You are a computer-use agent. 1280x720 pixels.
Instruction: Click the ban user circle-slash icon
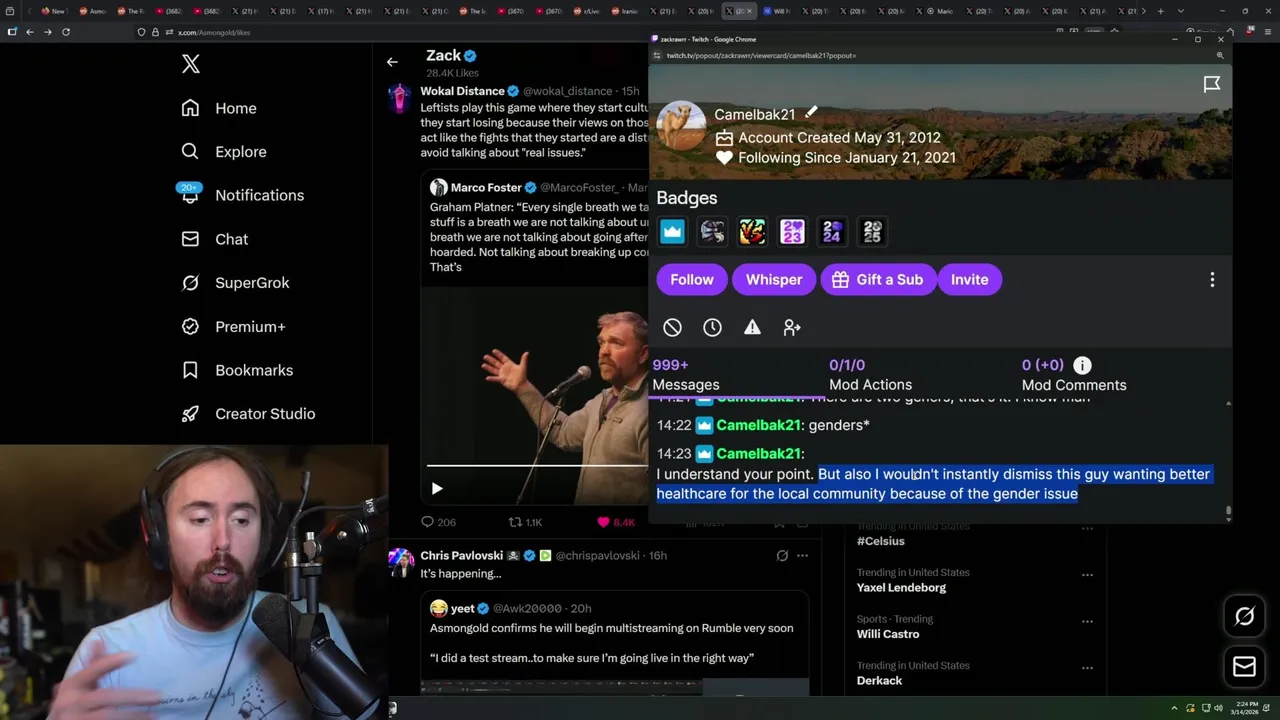(x=672, y=327)
